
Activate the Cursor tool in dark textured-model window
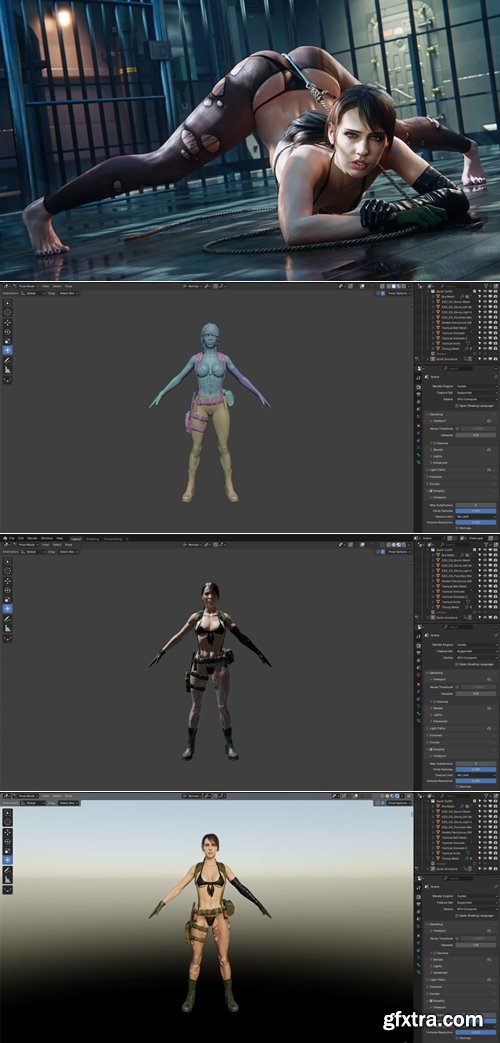8,571
